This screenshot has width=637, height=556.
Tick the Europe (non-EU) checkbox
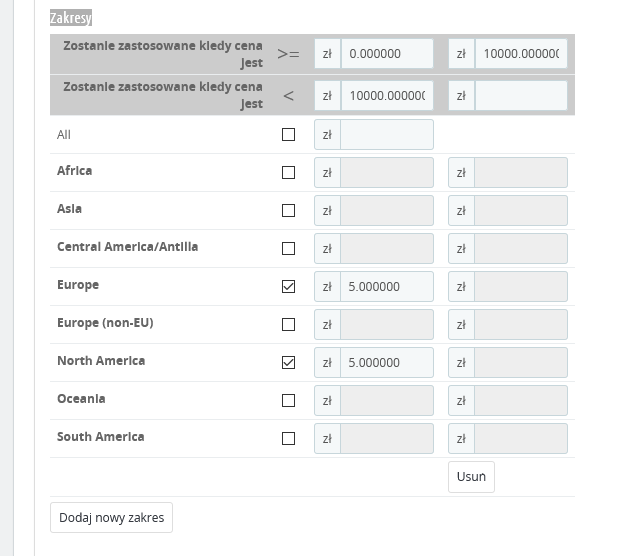(x=289, y=325)
